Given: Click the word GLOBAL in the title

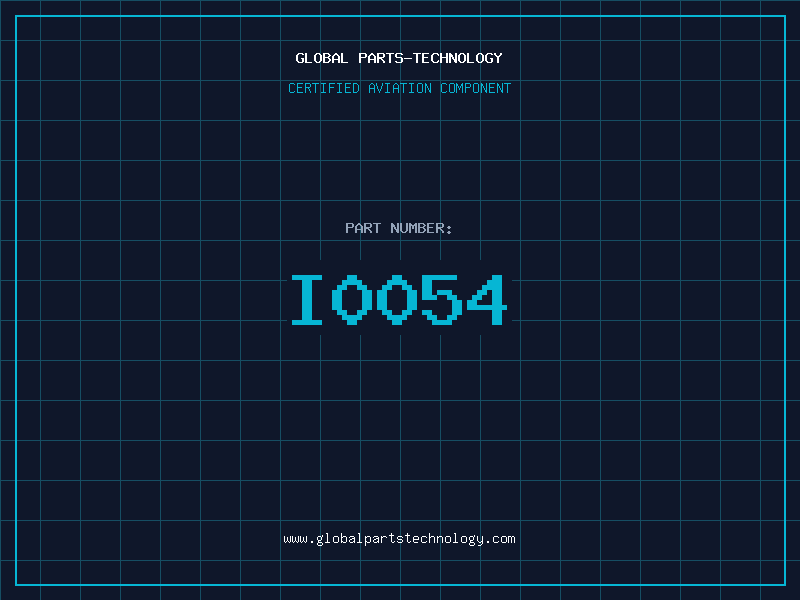Looking at the screenshot, I should tap(321, 58).
